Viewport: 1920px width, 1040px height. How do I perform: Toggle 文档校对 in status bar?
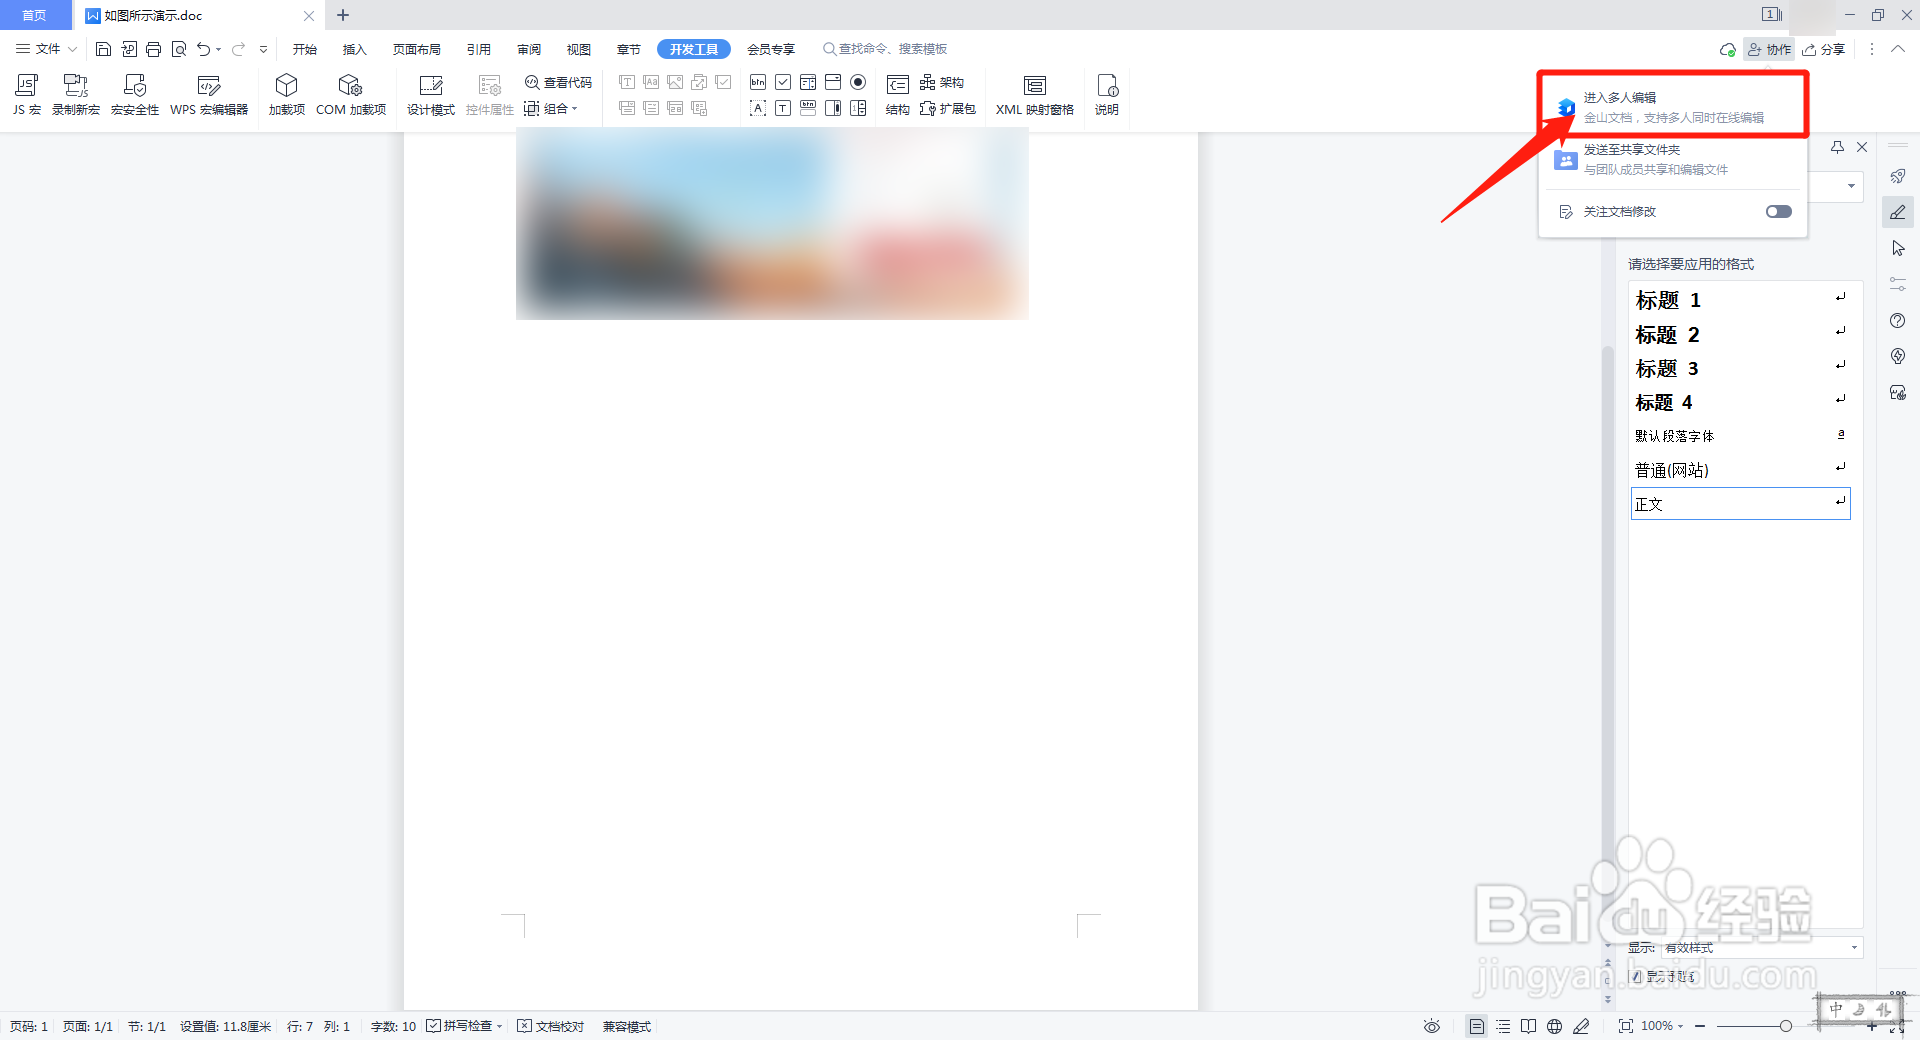click(x=551, y=1026)
